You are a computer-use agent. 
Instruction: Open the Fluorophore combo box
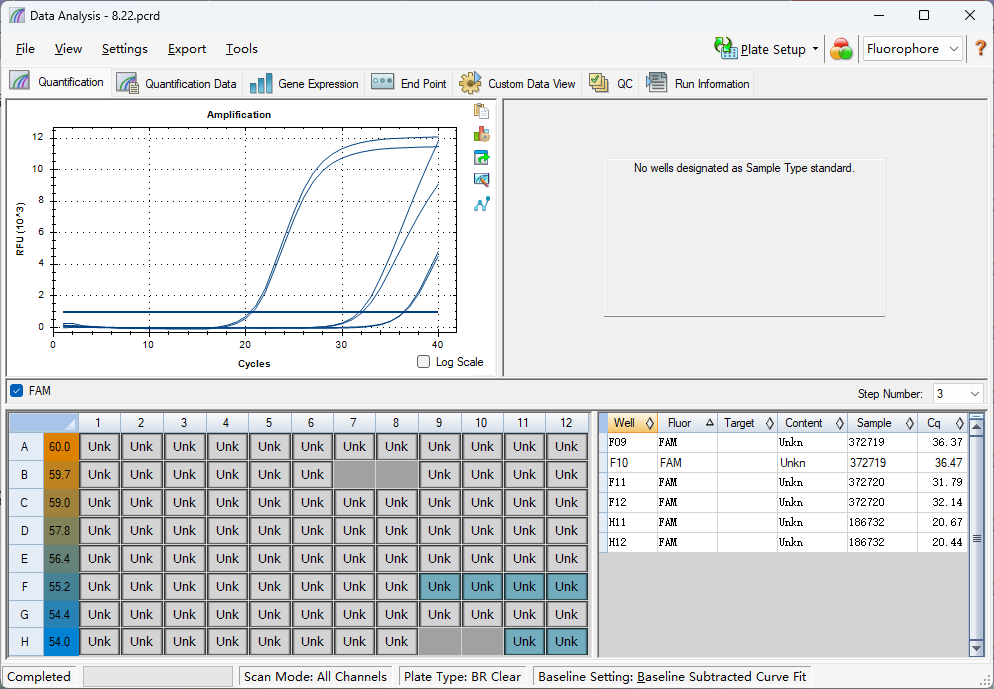coord(912,49)
